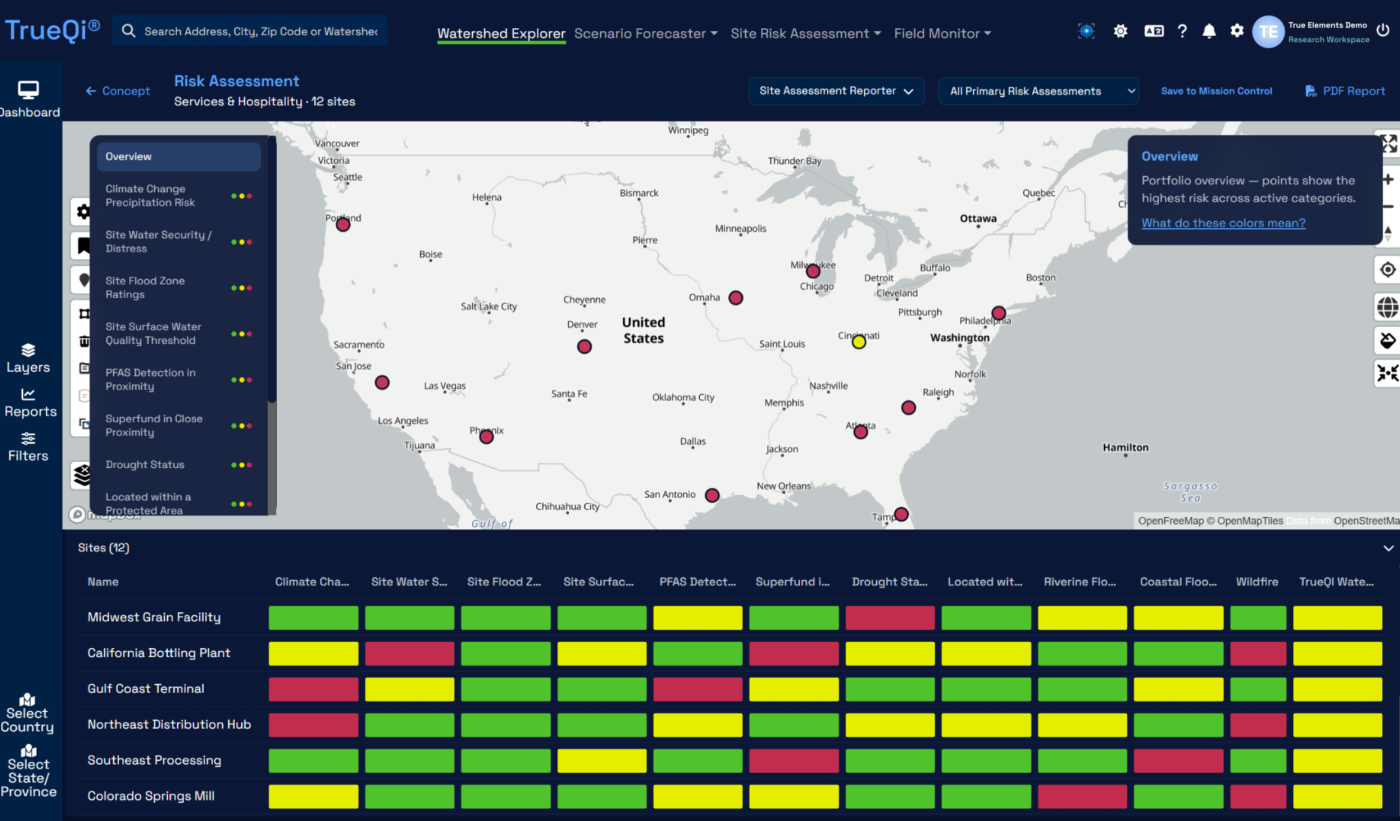Select PFAS Detection in Proximity category
Screen dimensions: 1400x821
179,380
